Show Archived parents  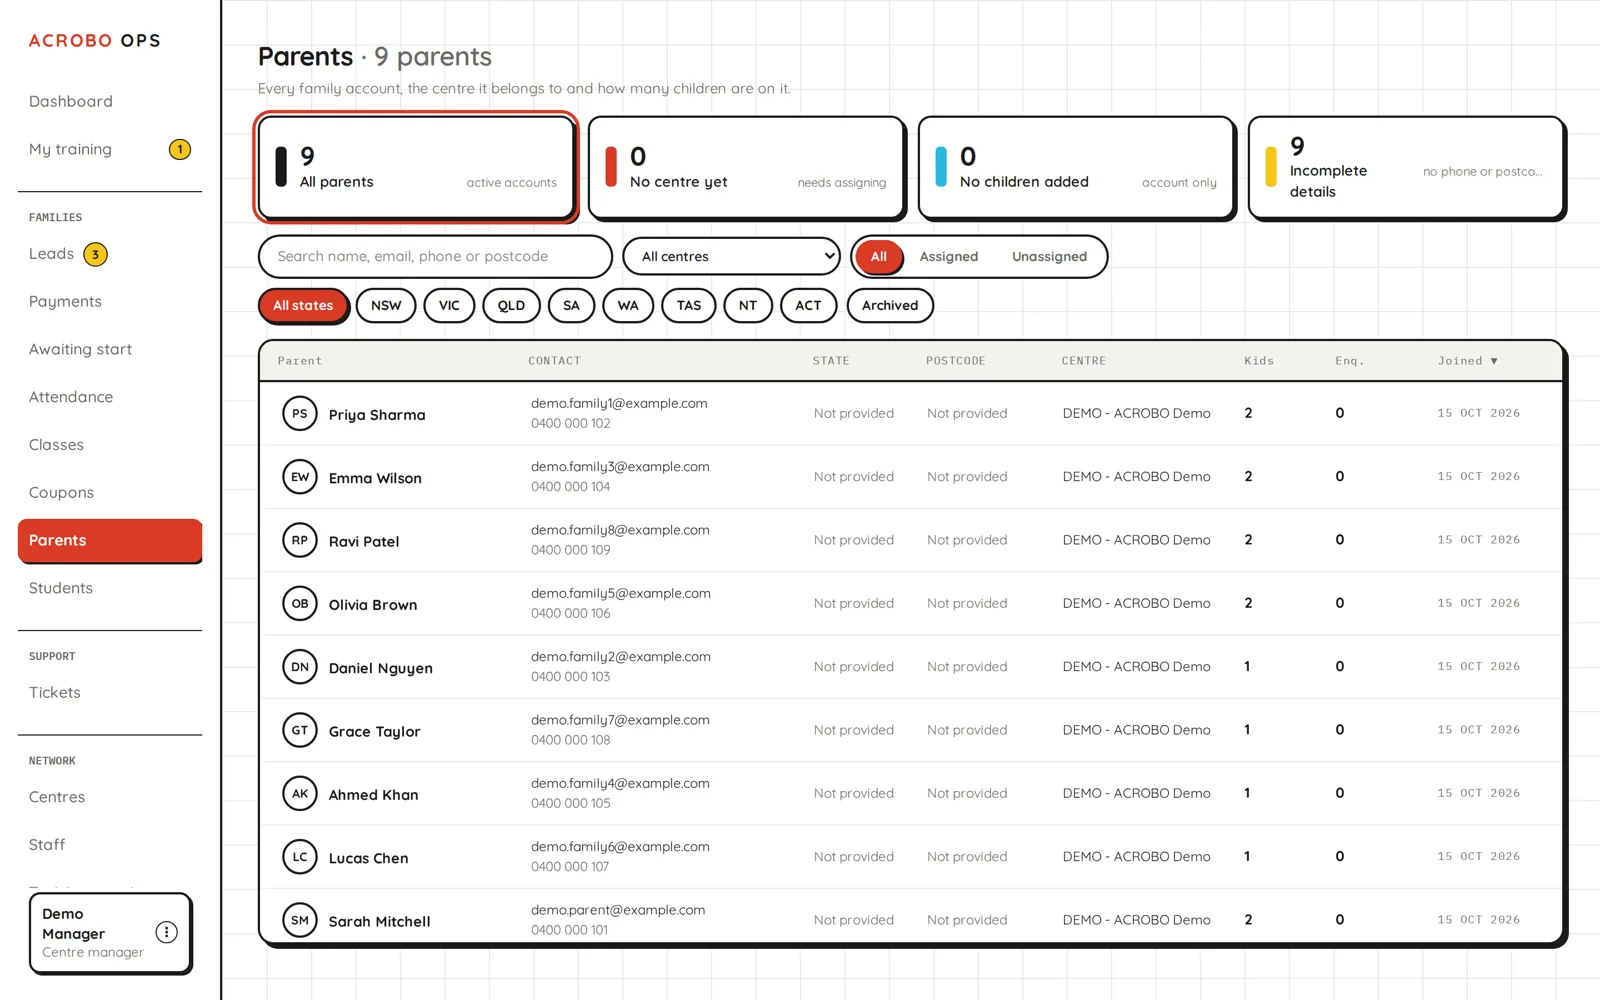890,305
